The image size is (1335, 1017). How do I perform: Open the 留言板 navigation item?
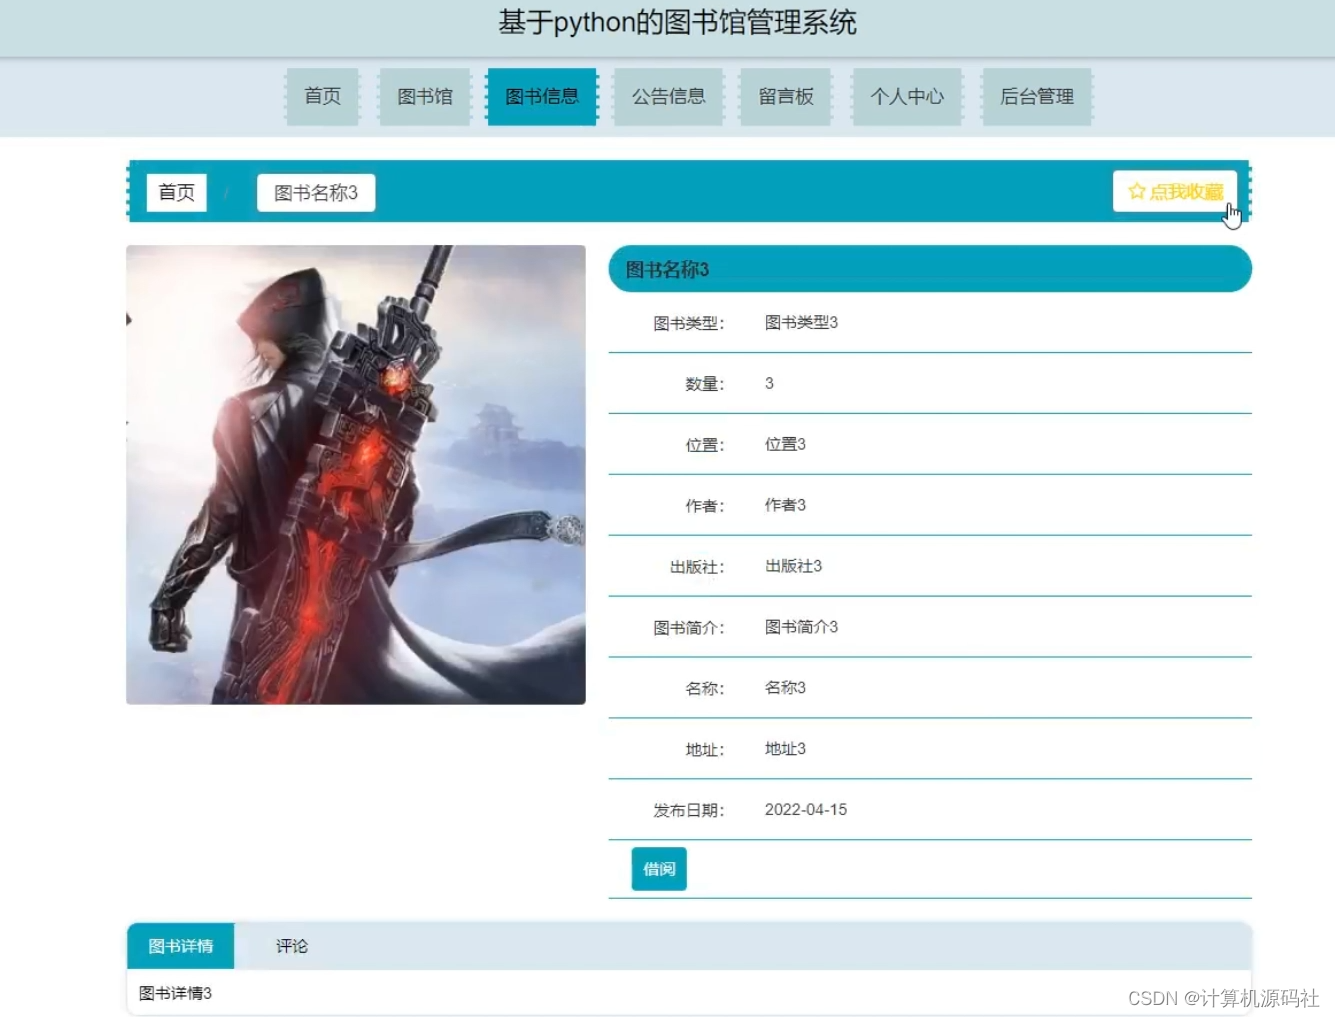tap(786, 97)
